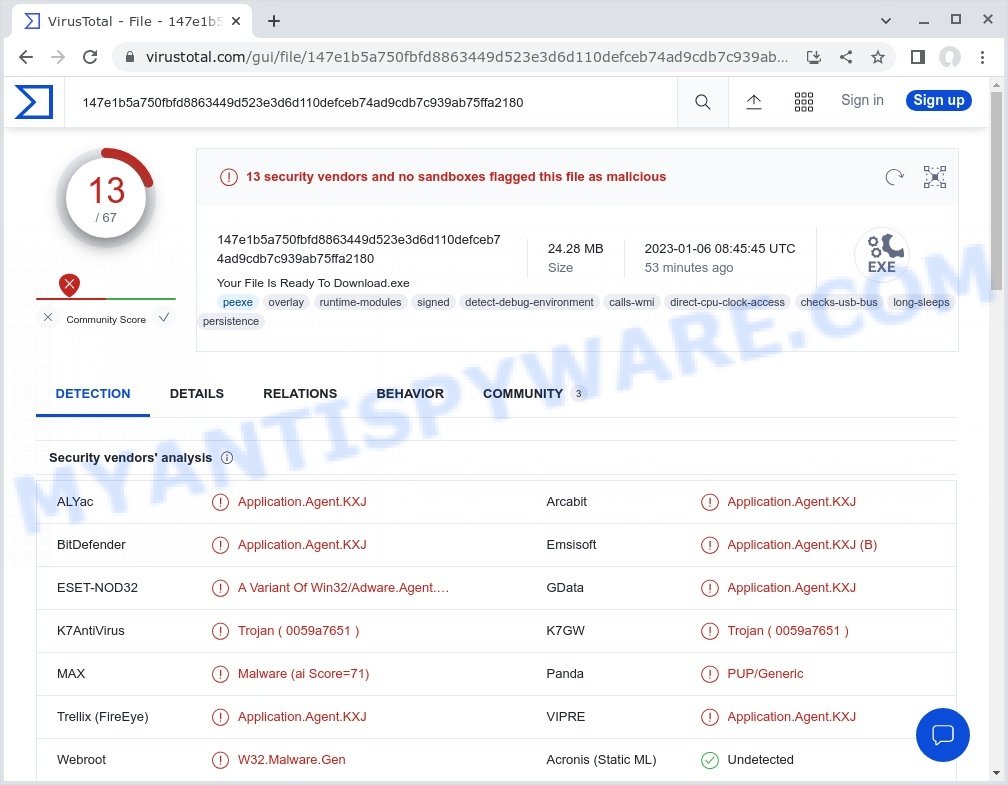Toggle the browser side panel icon
This screenshot has height=785, width=1008.
point(918,57)
